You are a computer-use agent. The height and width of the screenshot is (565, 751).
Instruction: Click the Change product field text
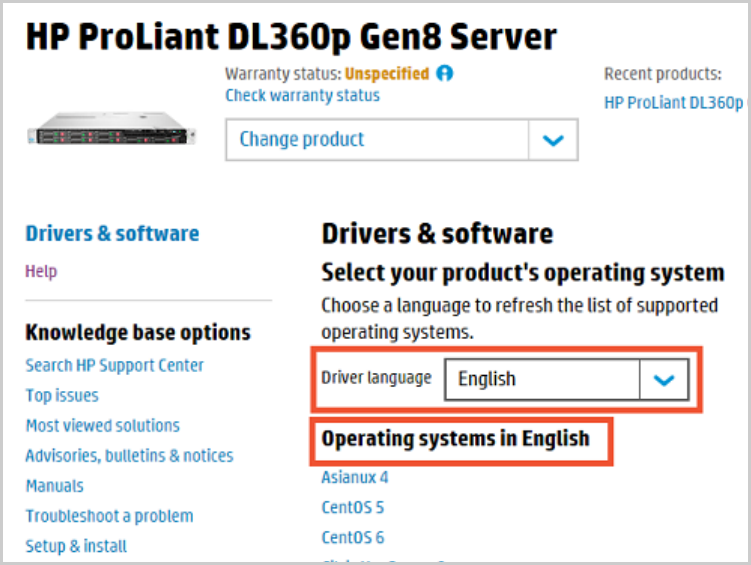302,140
